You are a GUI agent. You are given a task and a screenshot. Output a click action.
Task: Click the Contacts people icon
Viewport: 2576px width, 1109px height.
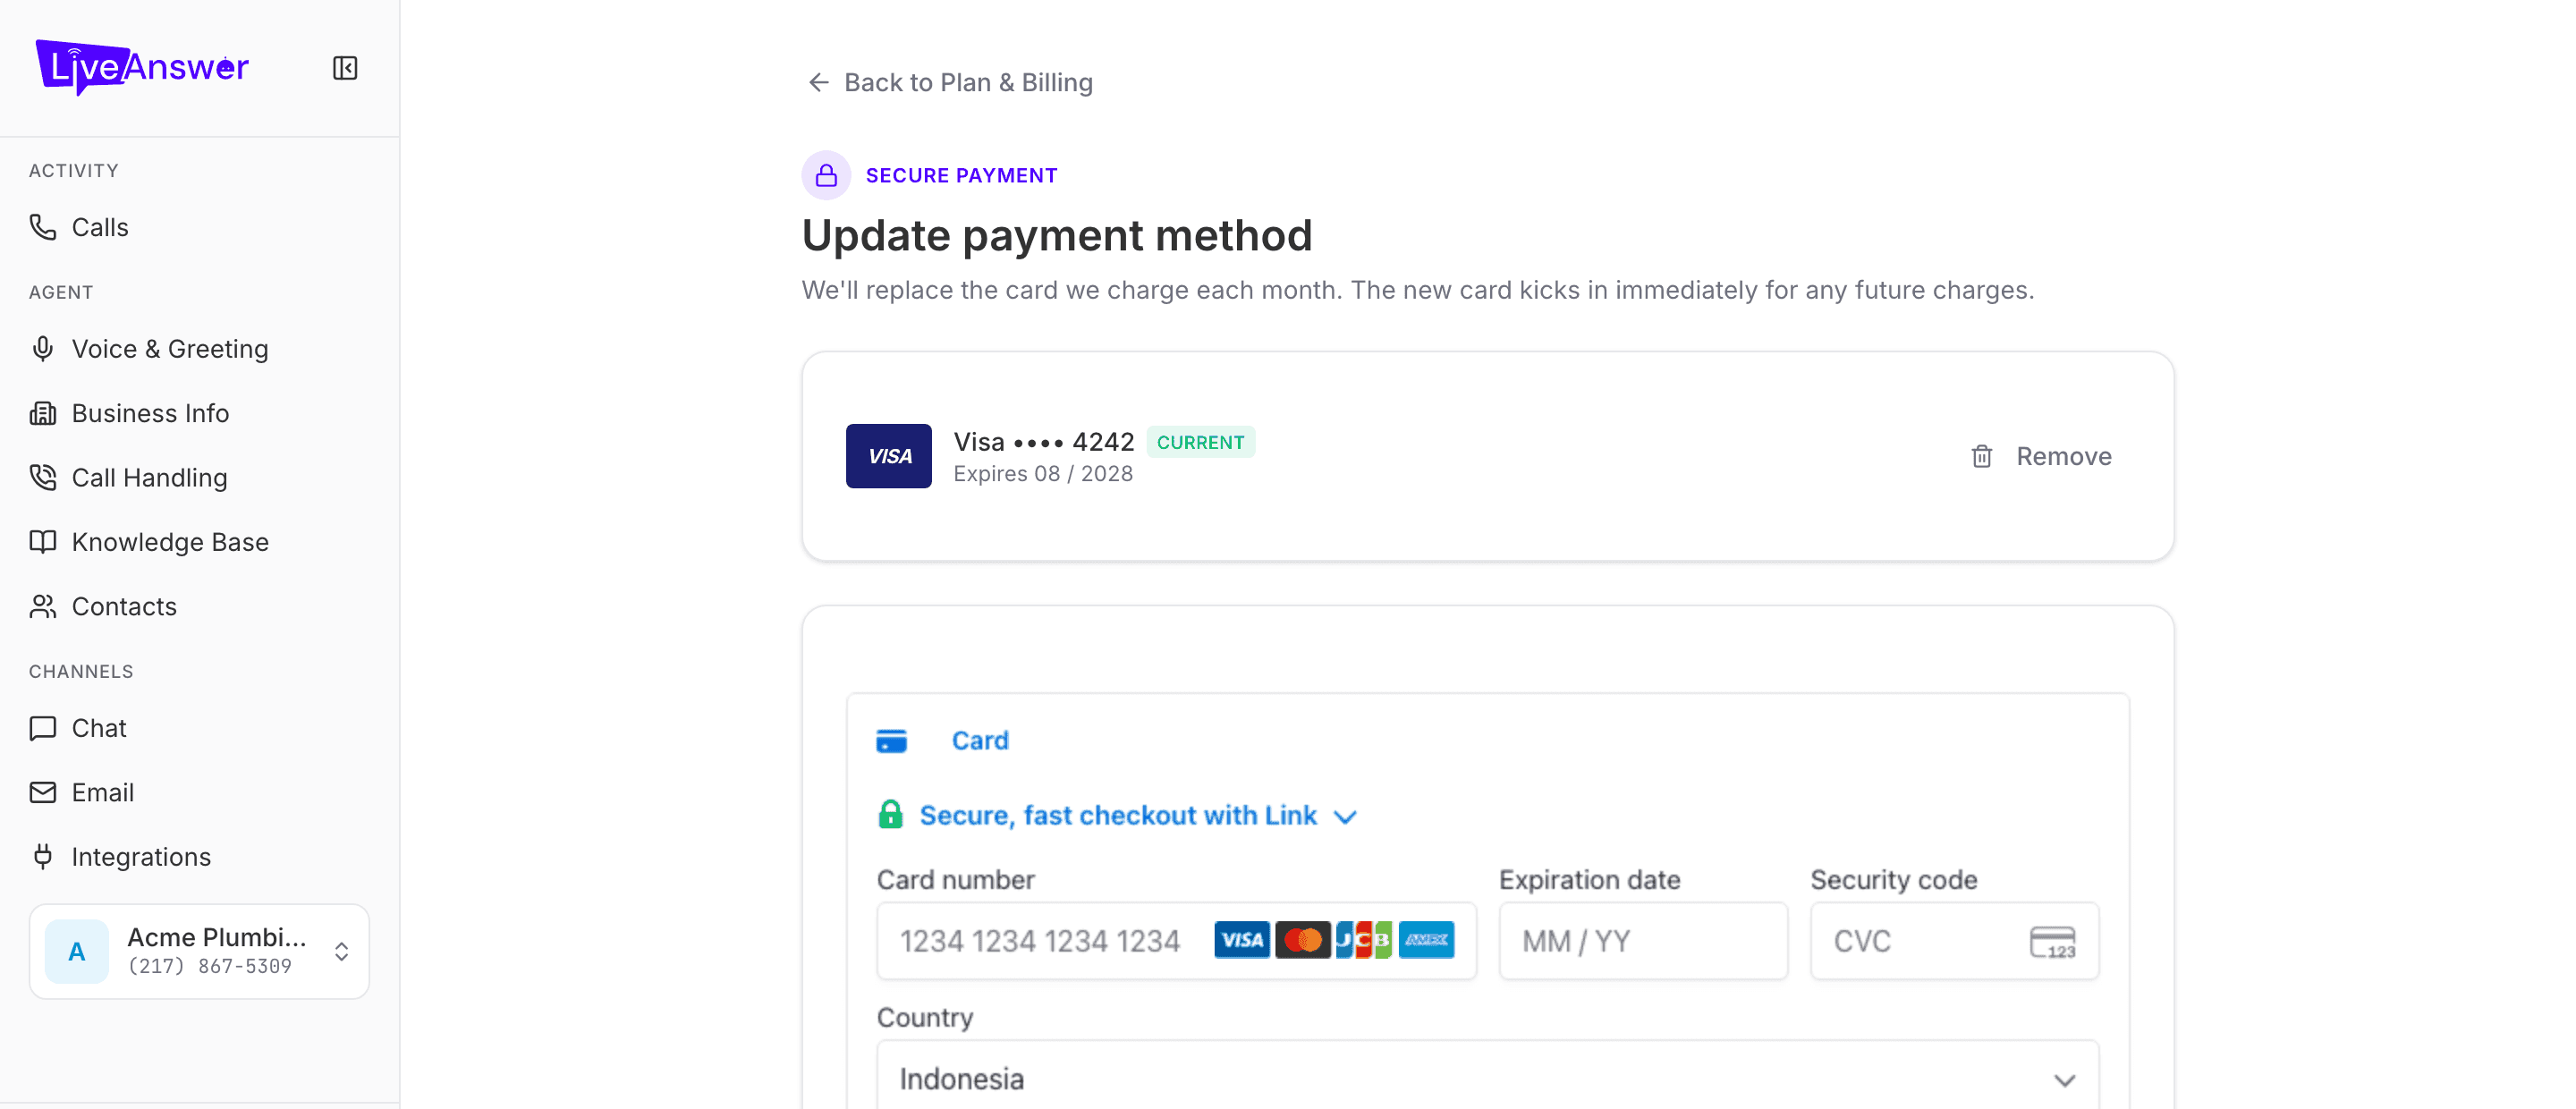click(43, 606)
